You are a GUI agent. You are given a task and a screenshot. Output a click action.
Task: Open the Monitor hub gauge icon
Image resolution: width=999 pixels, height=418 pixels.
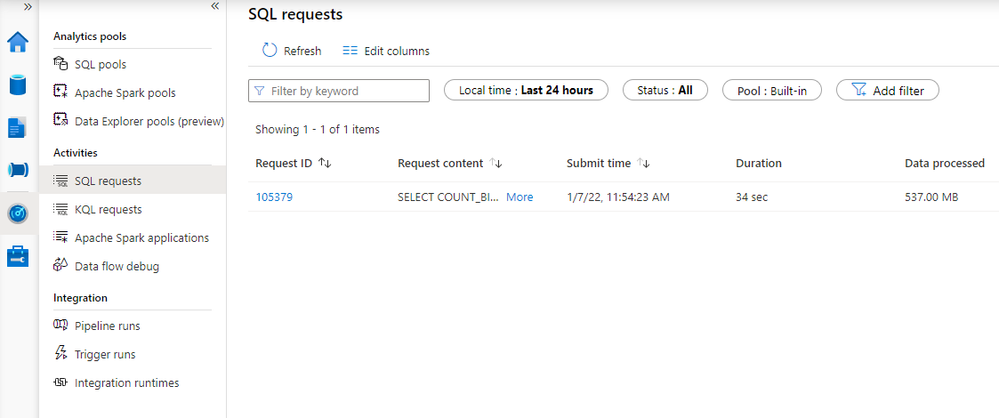[18, 214]
